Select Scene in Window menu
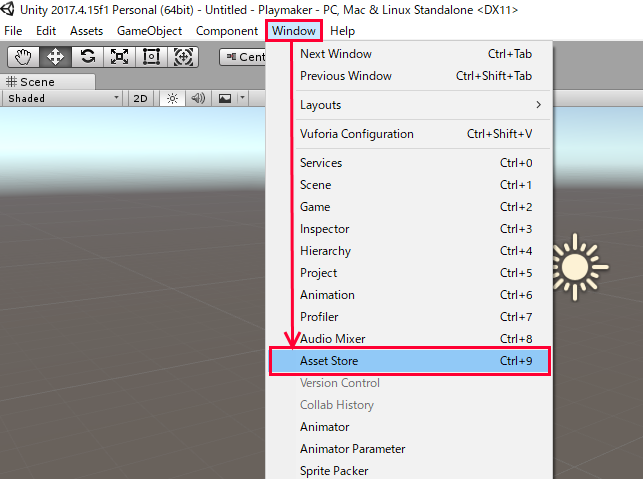 click(410, 185)
